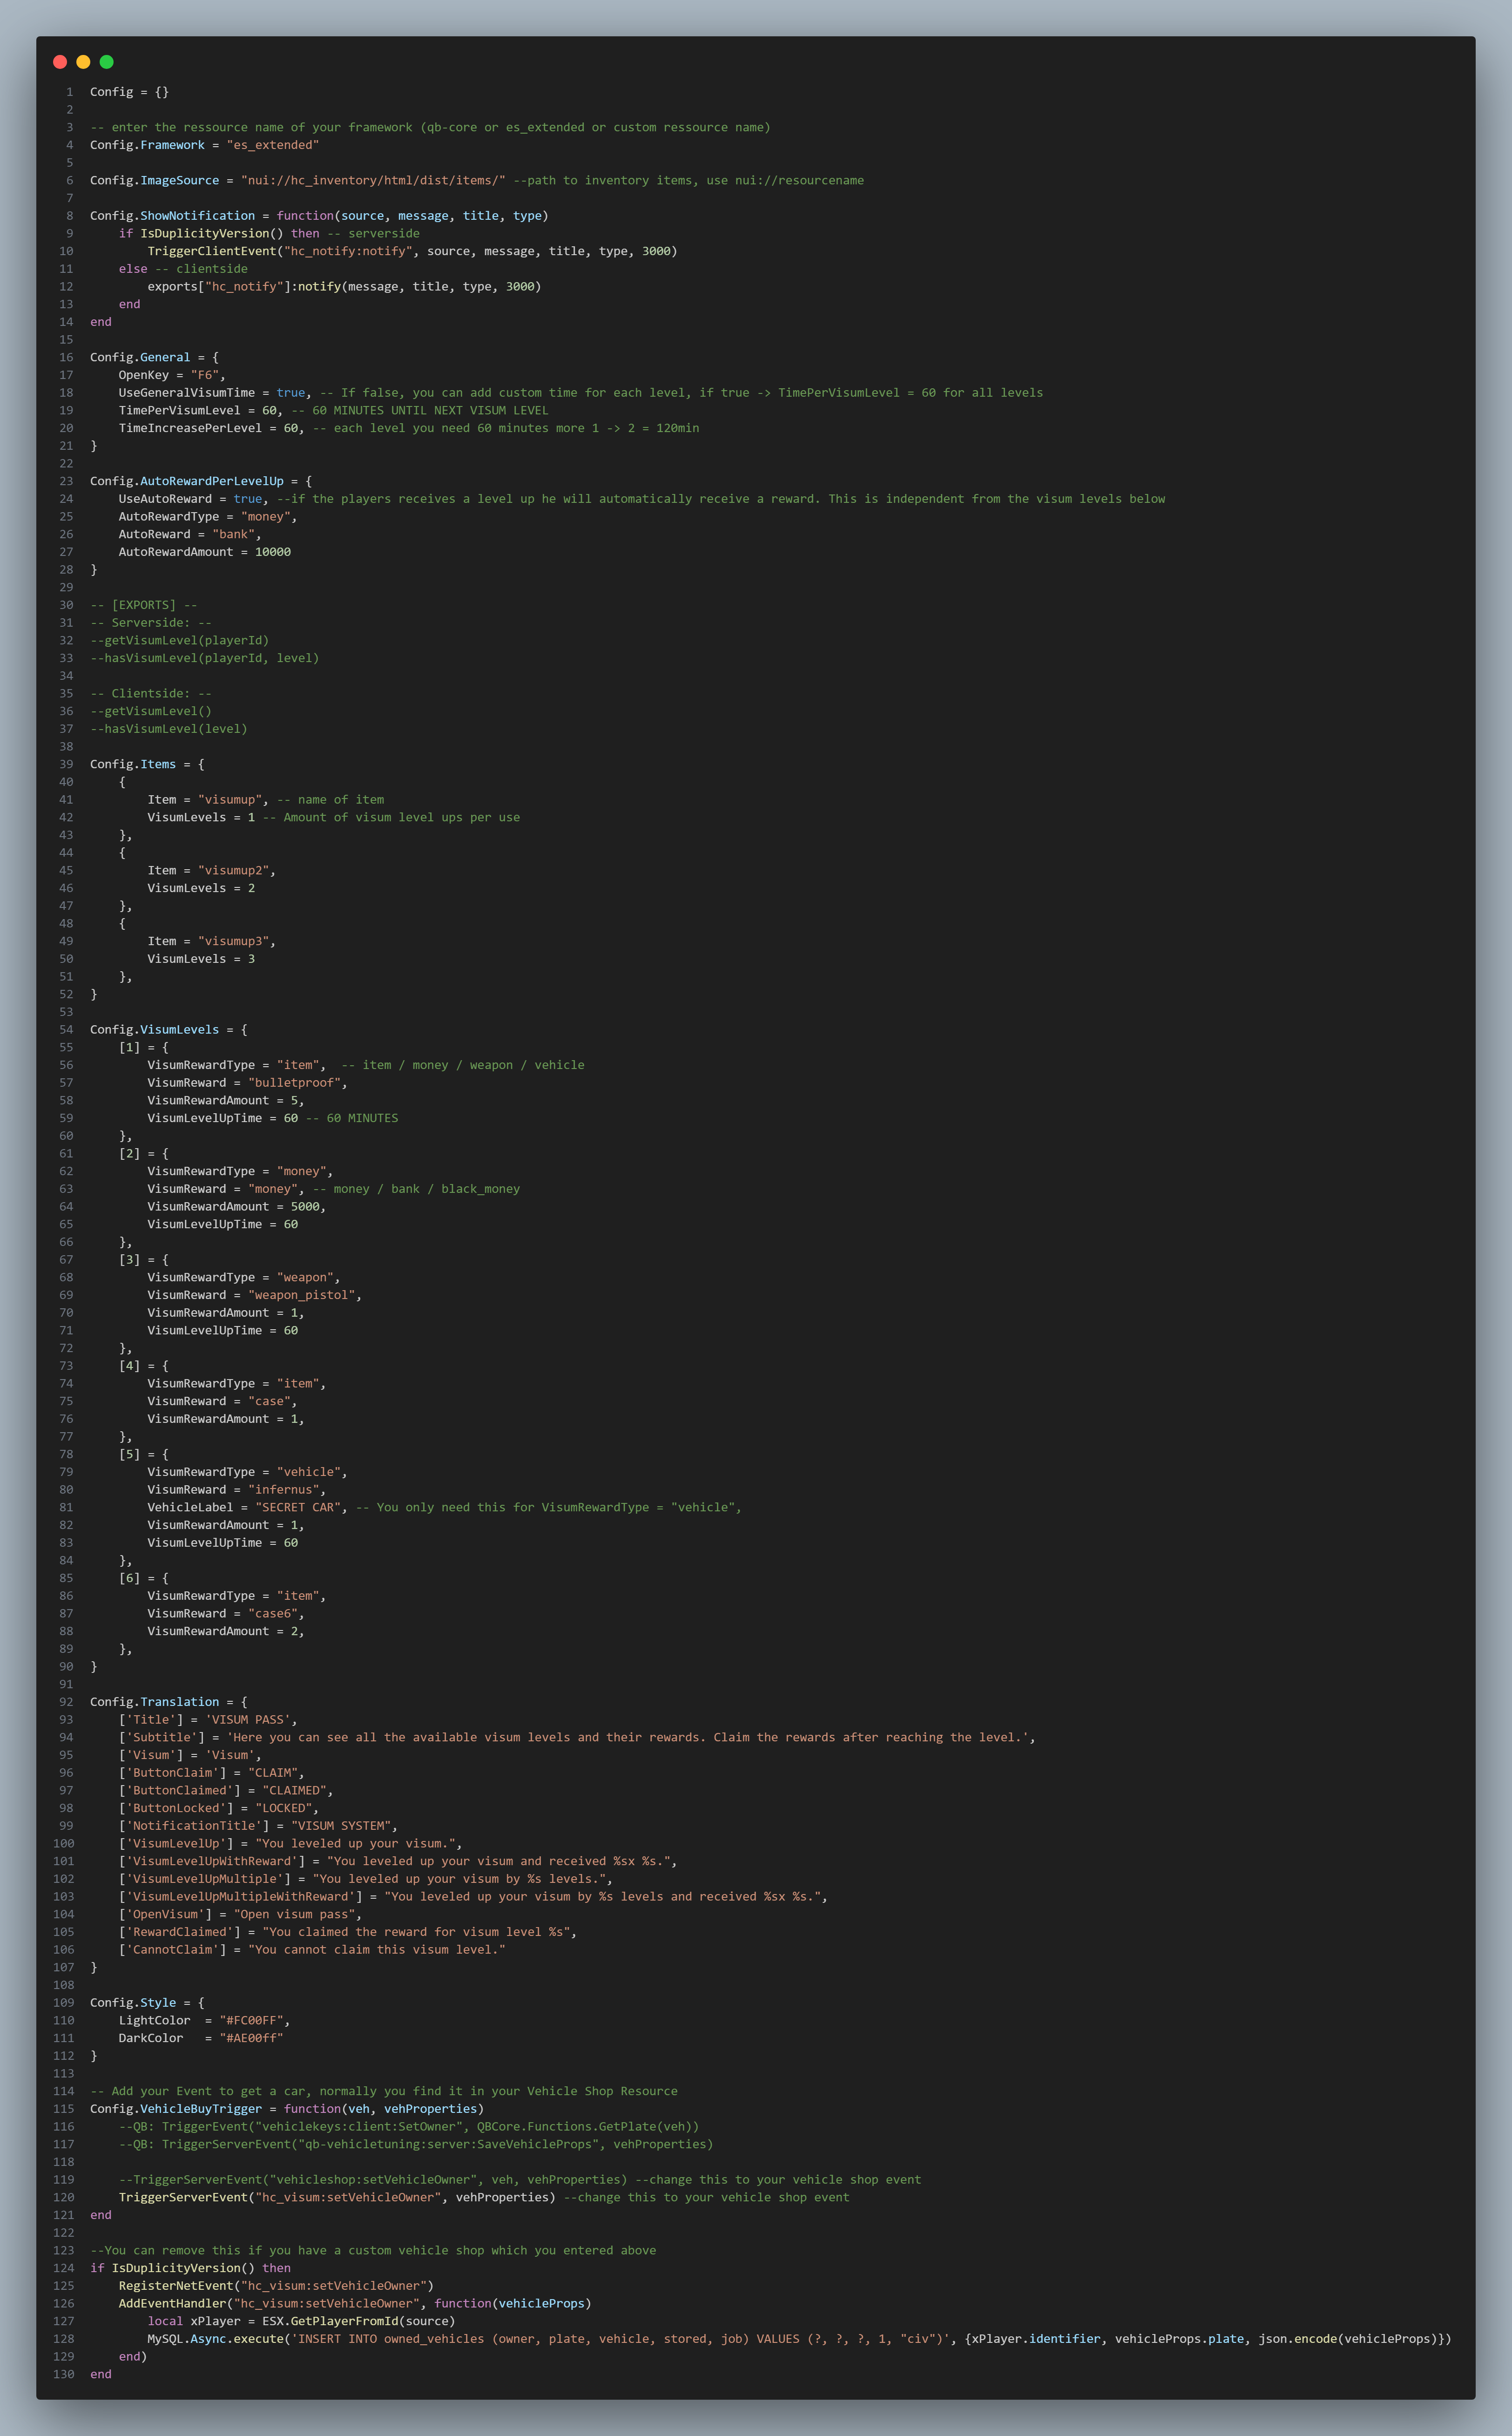This screenshot has width=1512, height=2436.
Task: Click VehicleLabel = "SECRET CAR" line
Action: (x=248, y=1508)
